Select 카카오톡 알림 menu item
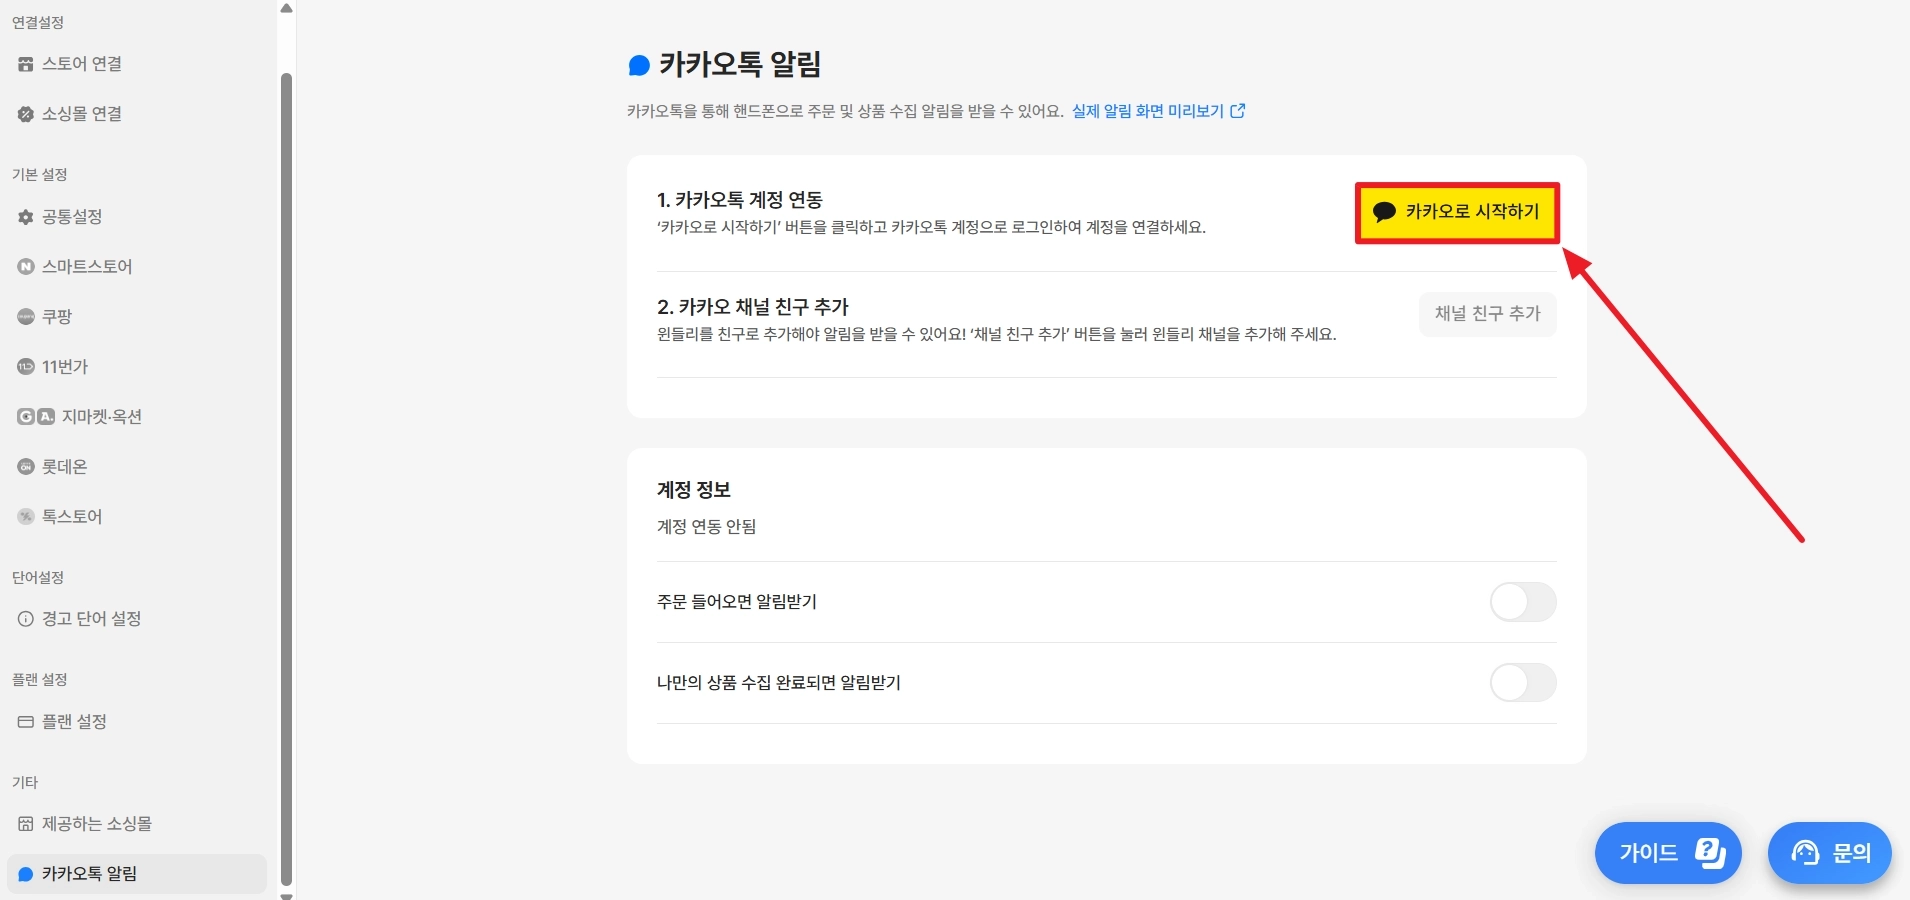 137,874
